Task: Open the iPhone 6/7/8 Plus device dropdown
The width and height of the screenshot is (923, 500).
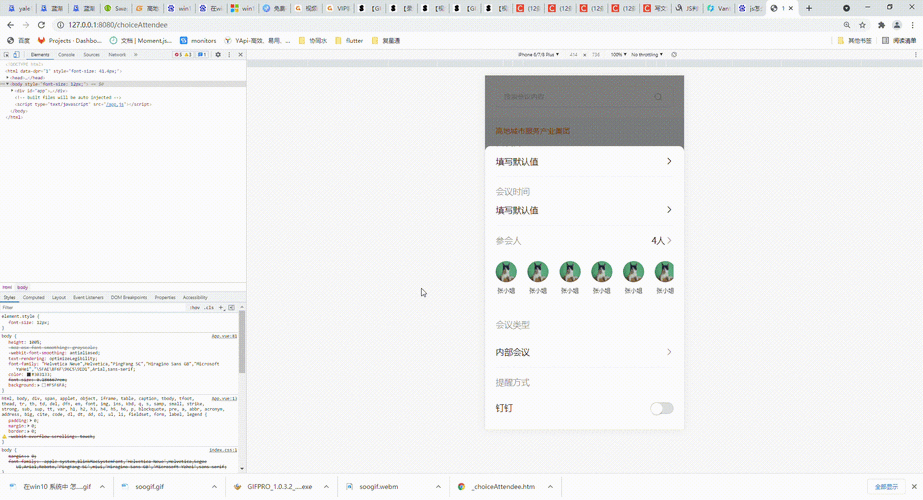Action: (x=538, y=55)
